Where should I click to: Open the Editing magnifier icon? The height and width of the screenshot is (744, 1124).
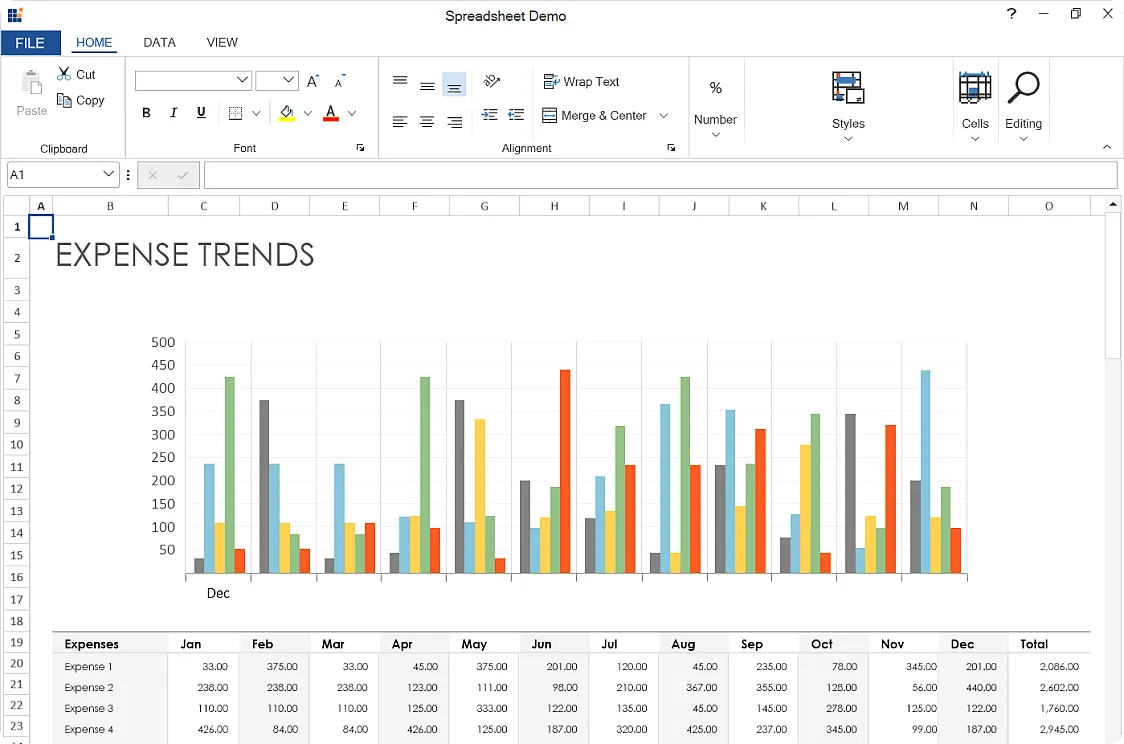[1023, 89]
